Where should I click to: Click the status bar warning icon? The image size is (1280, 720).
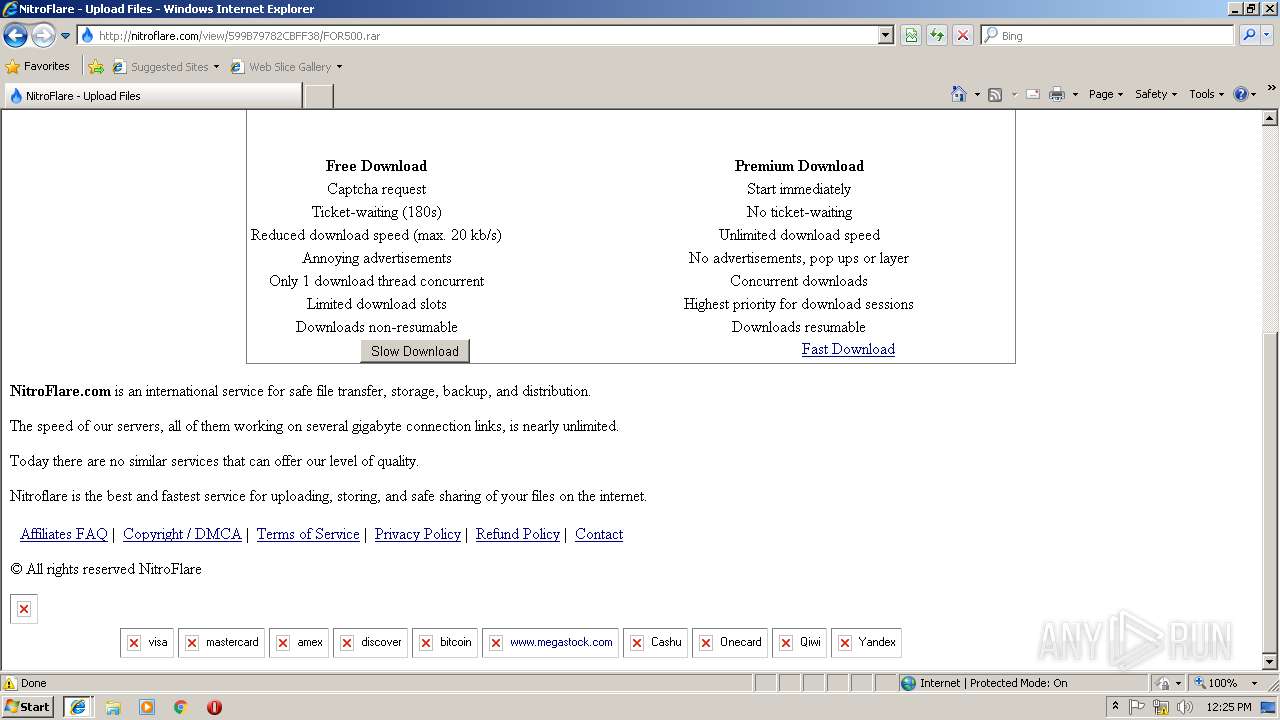coord(10,683)
